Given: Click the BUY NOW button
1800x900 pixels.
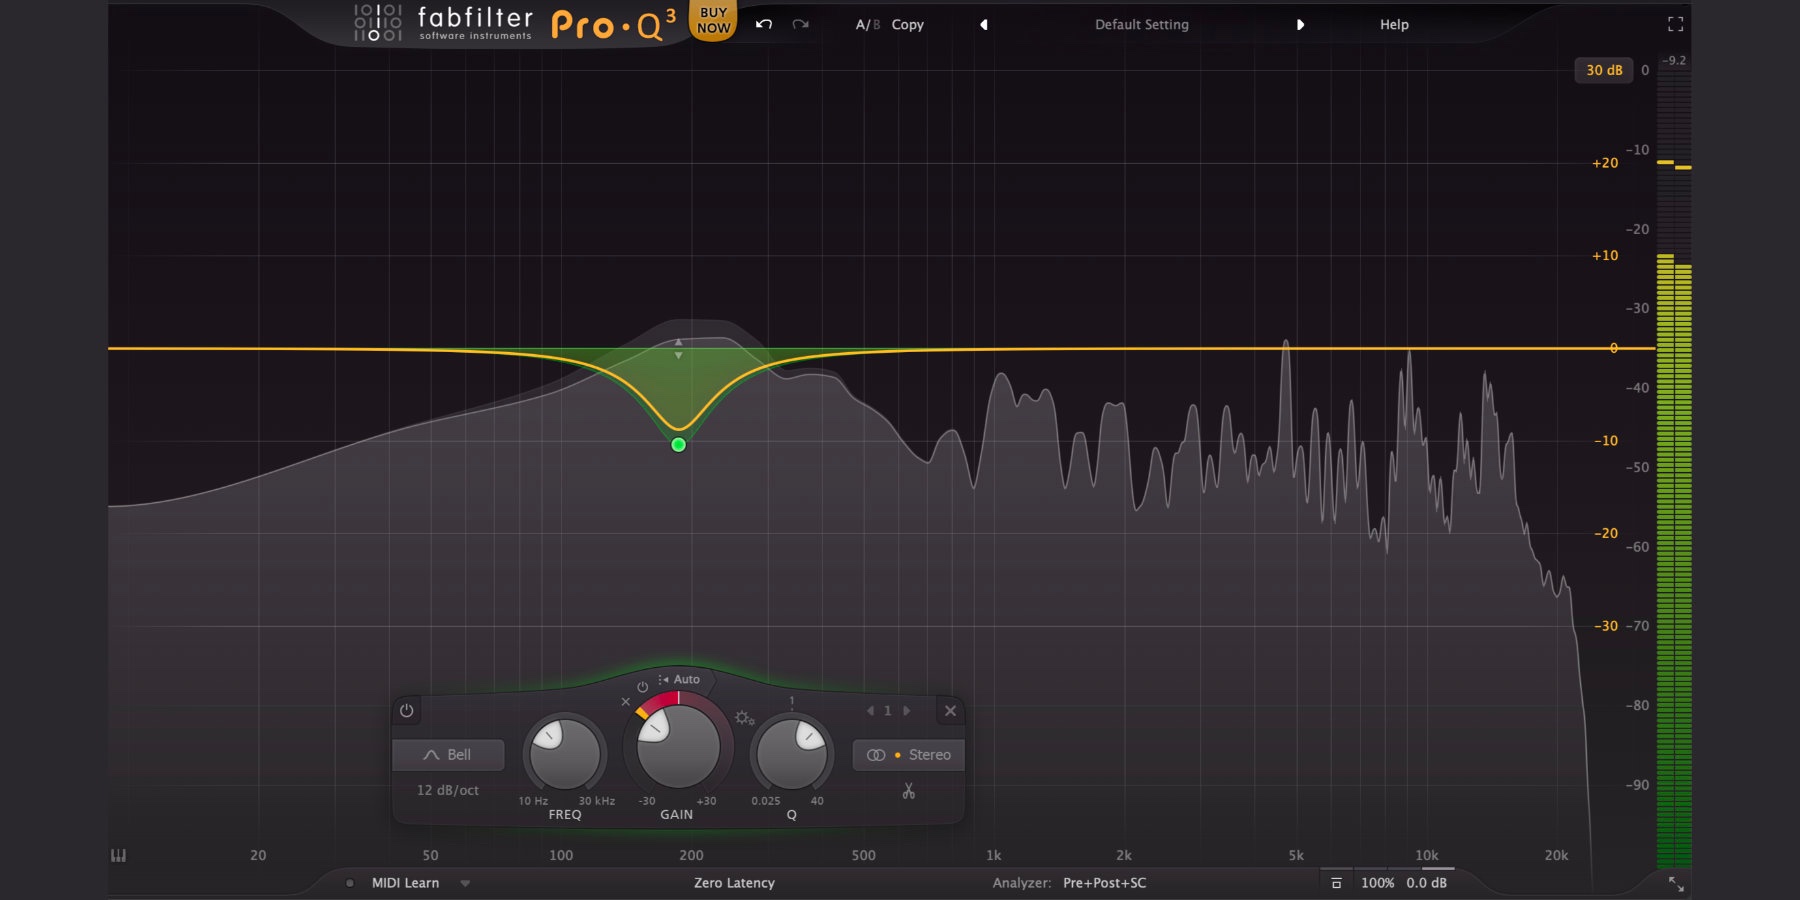Looking at the screenshot, I should [712, 20].
